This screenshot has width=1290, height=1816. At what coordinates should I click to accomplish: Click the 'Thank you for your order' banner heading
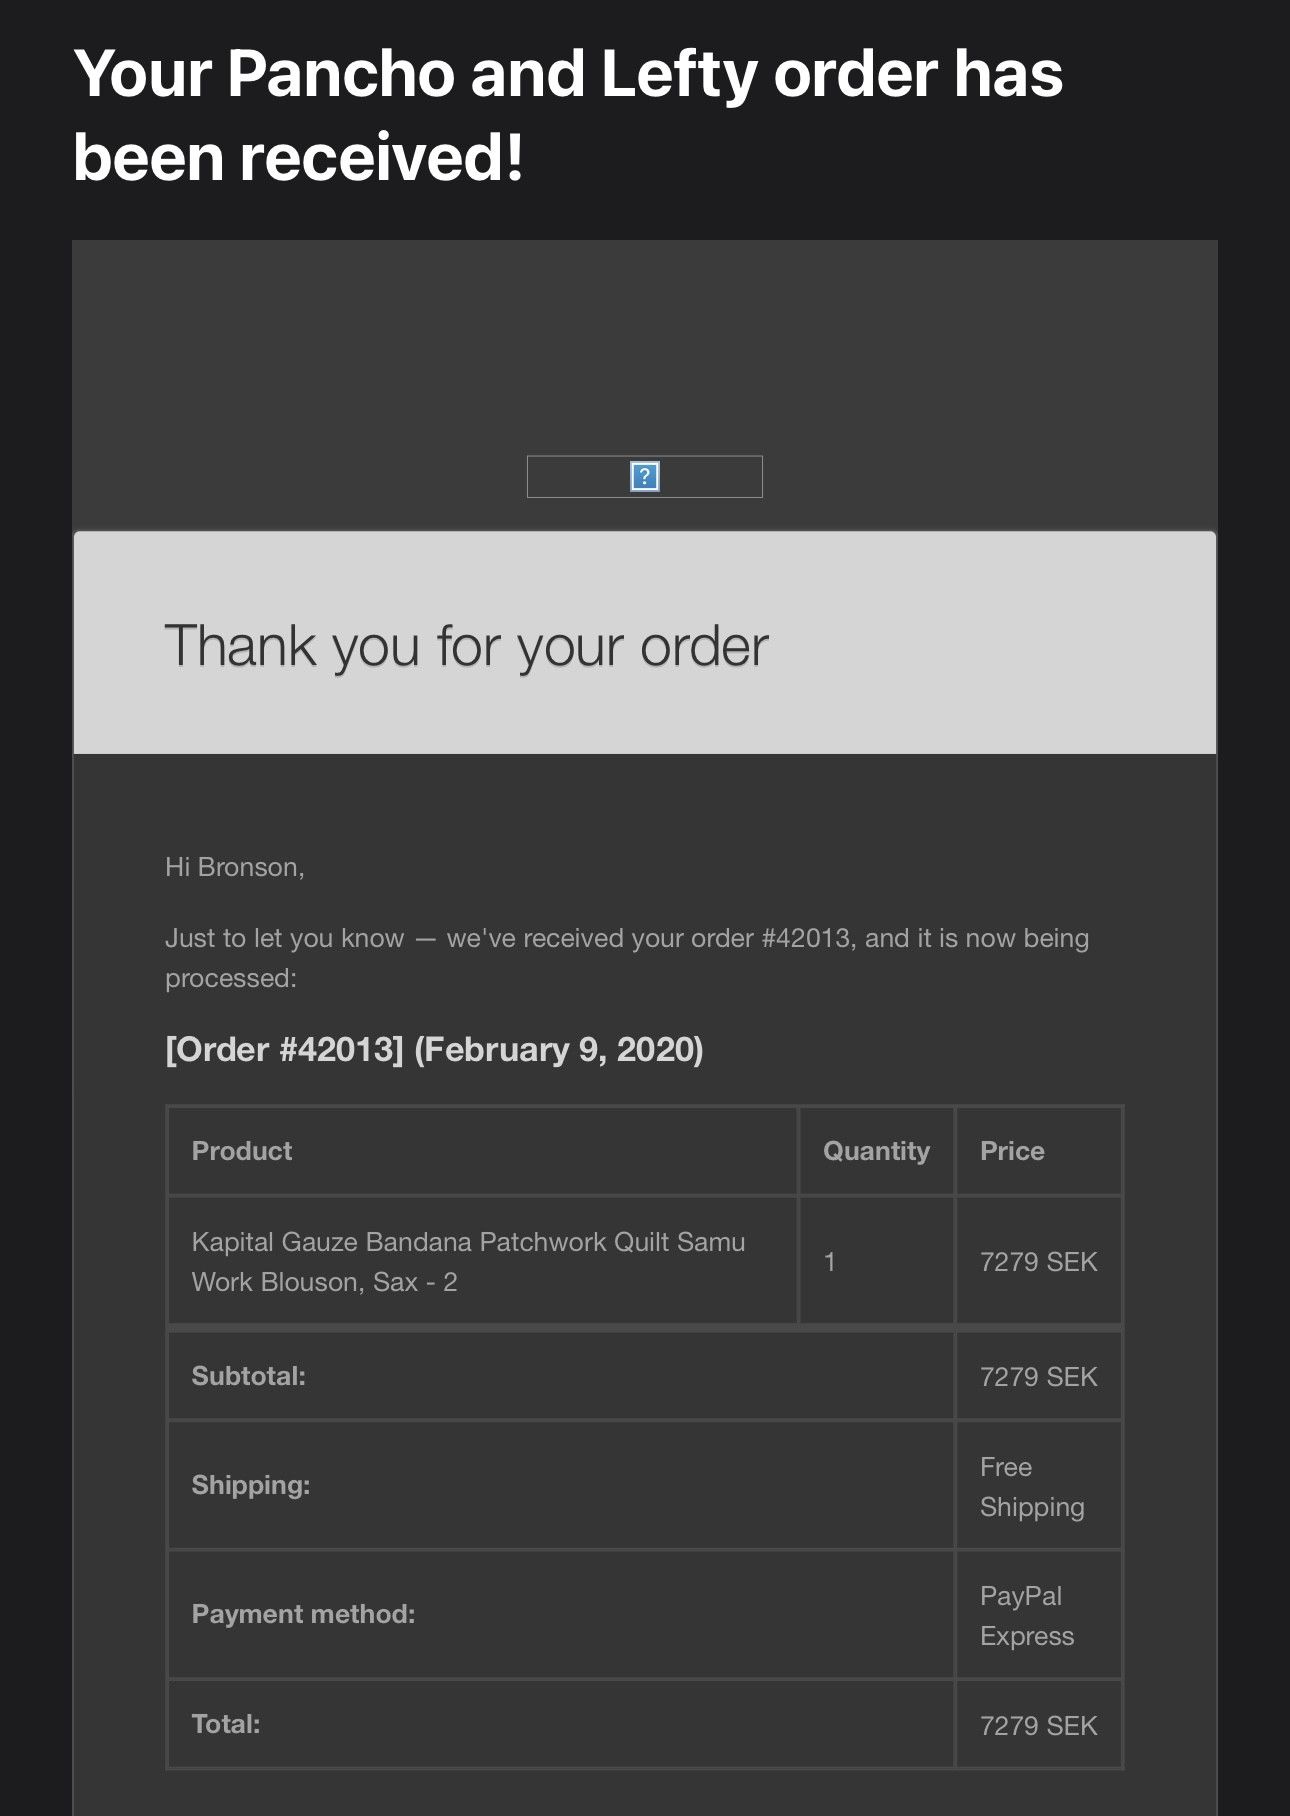(466, 646)
